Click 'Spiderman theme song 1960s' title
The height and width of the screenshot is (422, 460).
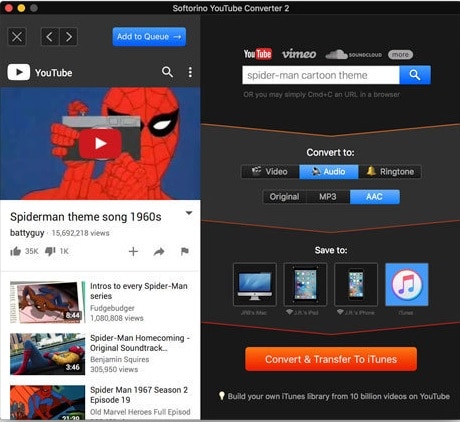click(x=86, y=217)
